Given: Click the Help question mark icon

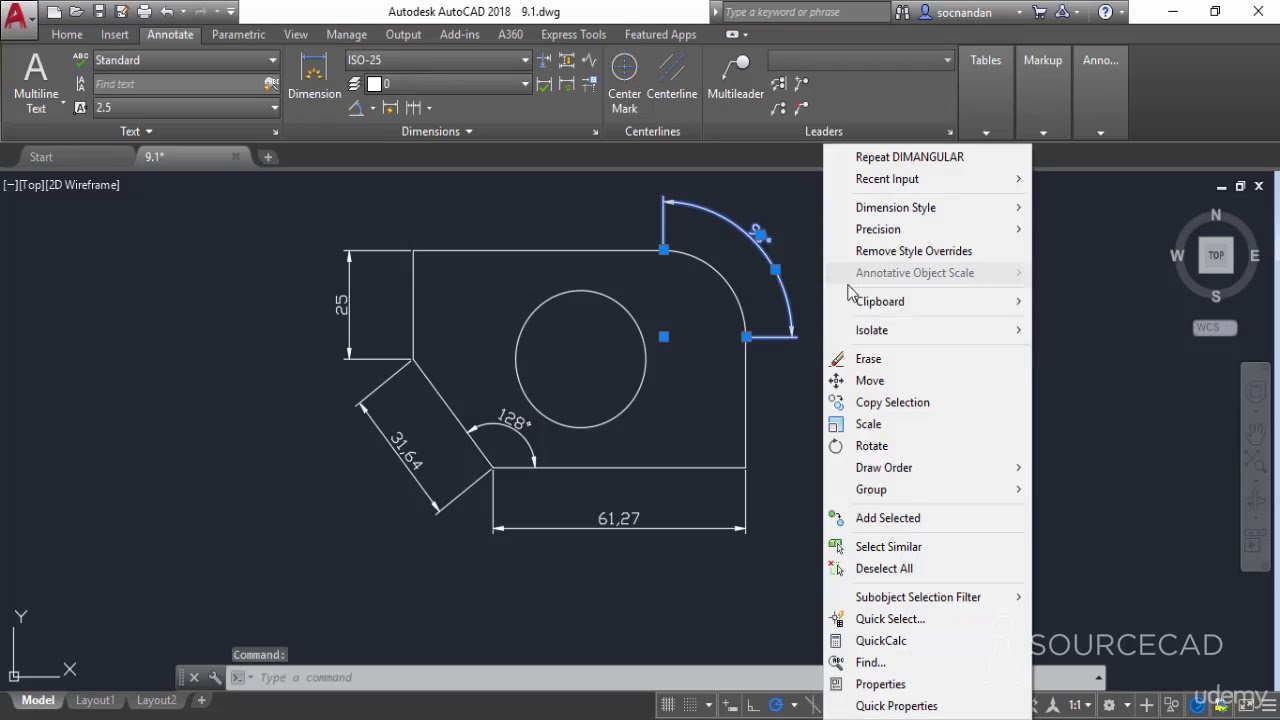Looking at the screenshot, I should (x=1105, y=12).
